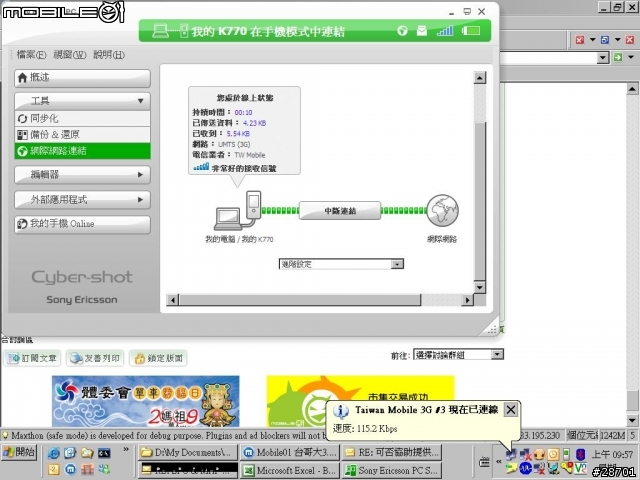
Task: Close the Taiwan Mobile 3G balloon notification
Action: click(x=511, y=409)
